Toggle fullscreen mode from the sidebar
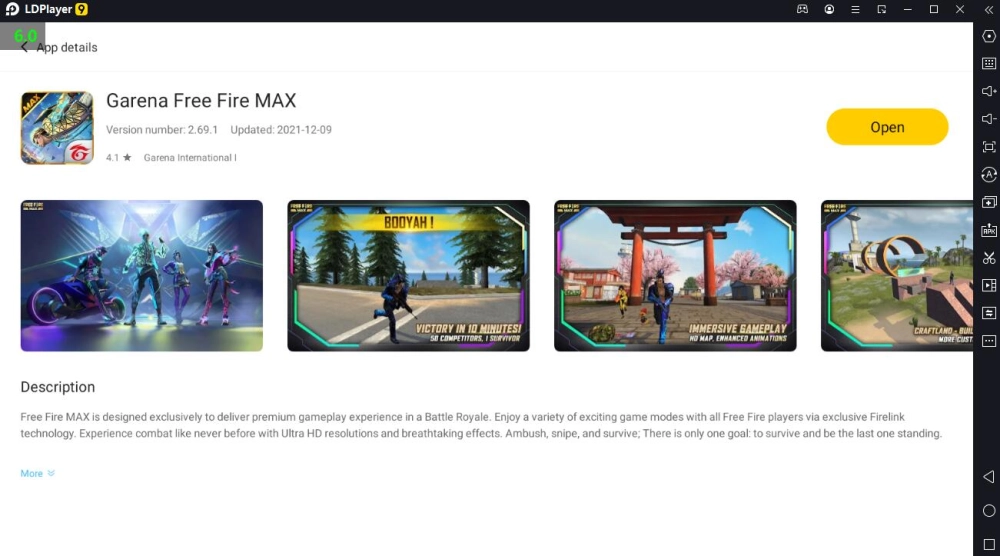This screenshot has width=1000, height=556. [x=989, y=147]
